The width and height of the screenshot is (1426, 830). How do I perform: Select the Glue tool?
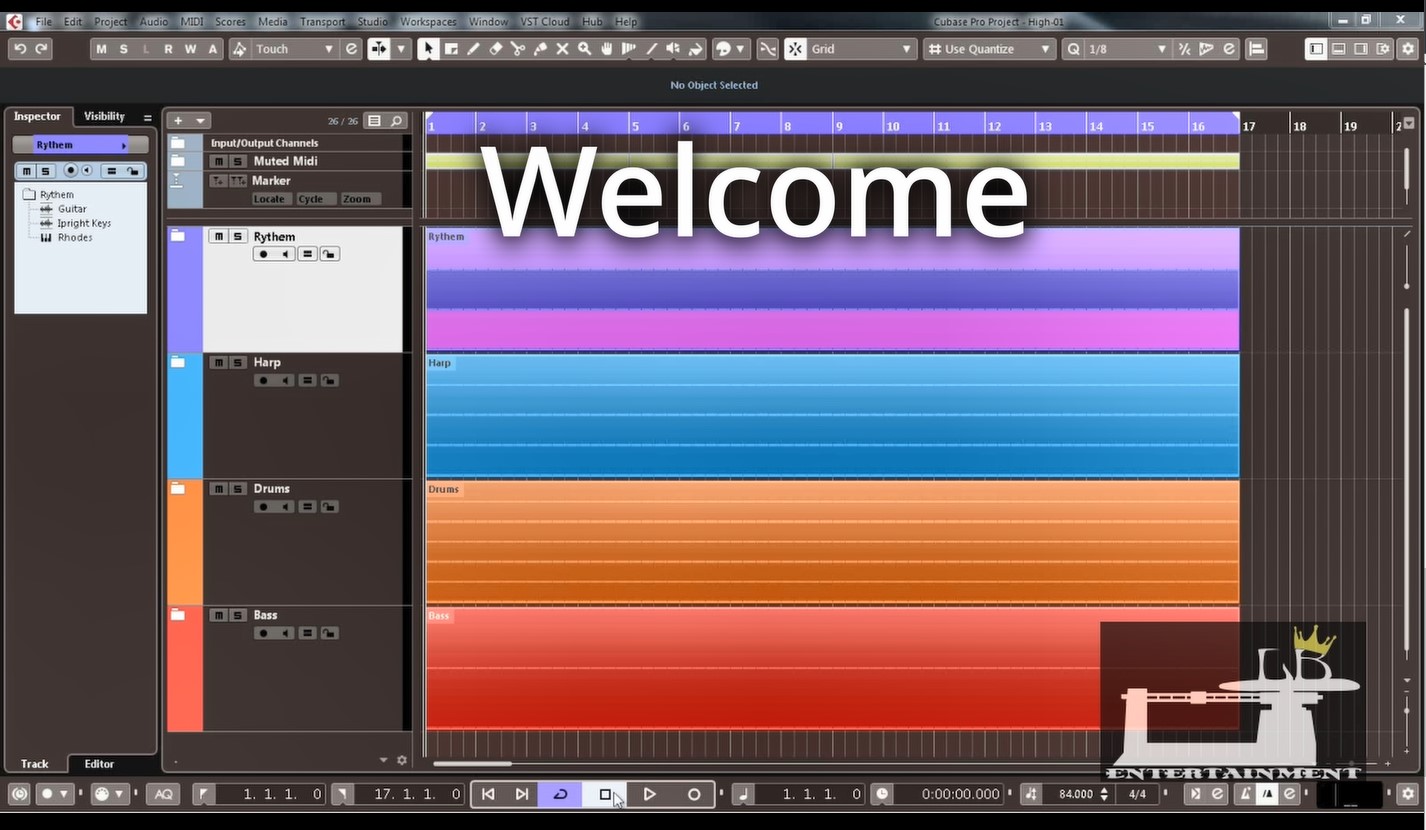[x=540, y=48]
